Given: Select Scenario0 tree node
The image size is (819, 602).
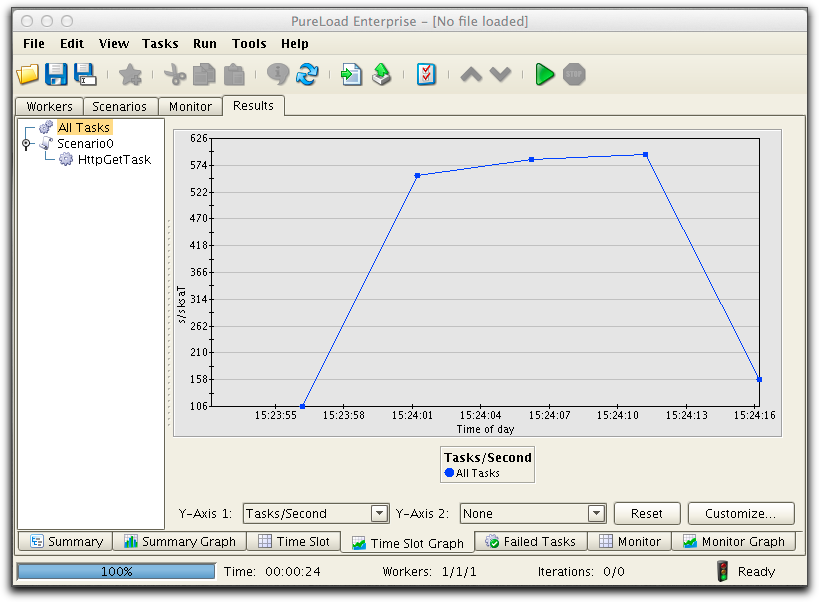Looking at the screenshot, I should 85,144.
